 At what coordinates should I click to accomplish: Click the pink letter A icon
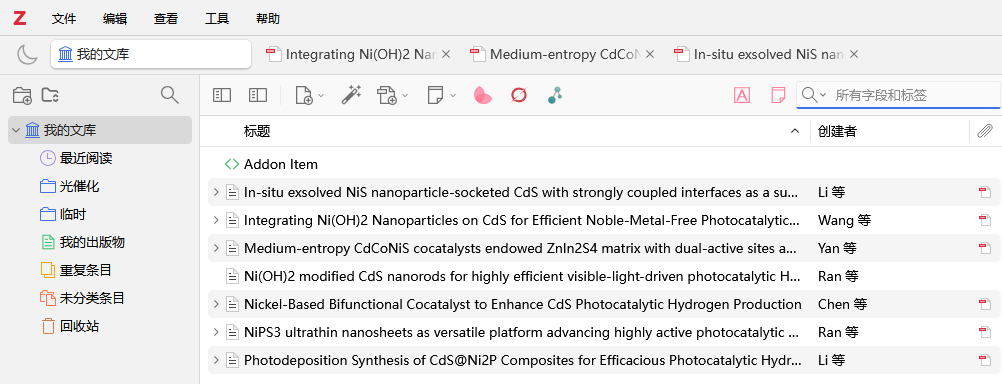(742, 95)
